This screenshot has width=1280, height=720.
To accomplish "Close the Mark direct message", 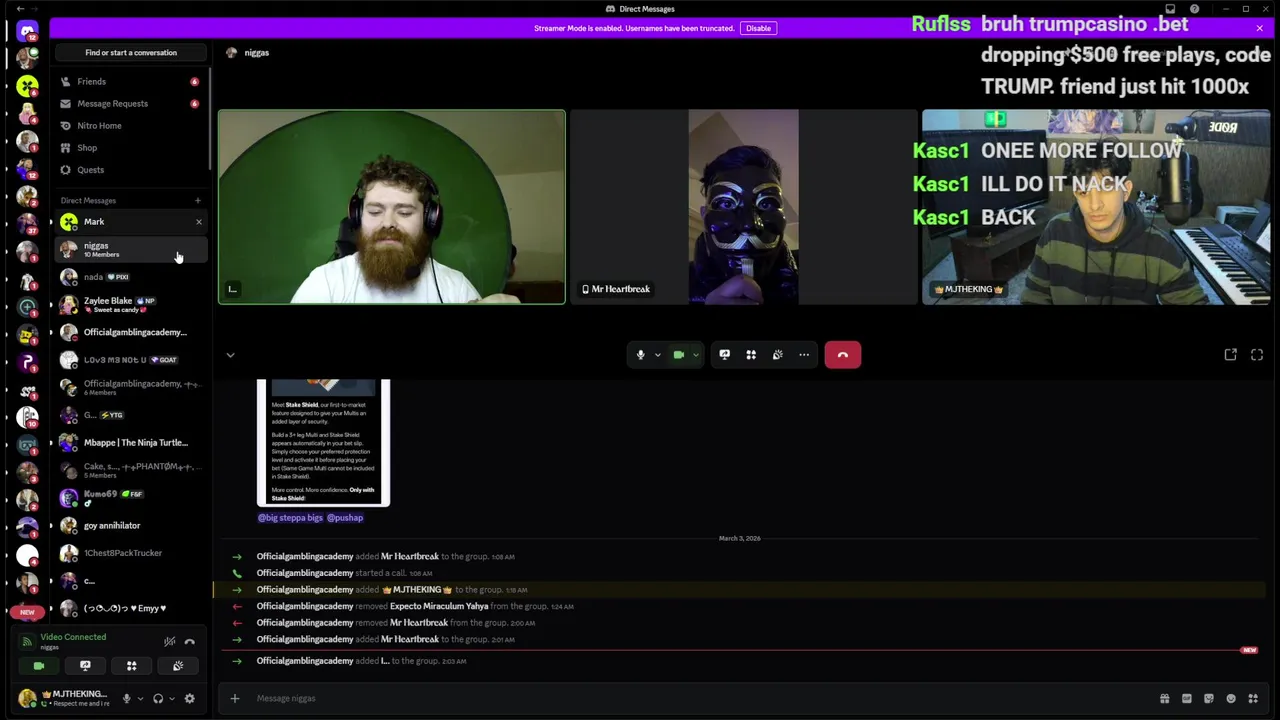I will (x=198, y=222).
